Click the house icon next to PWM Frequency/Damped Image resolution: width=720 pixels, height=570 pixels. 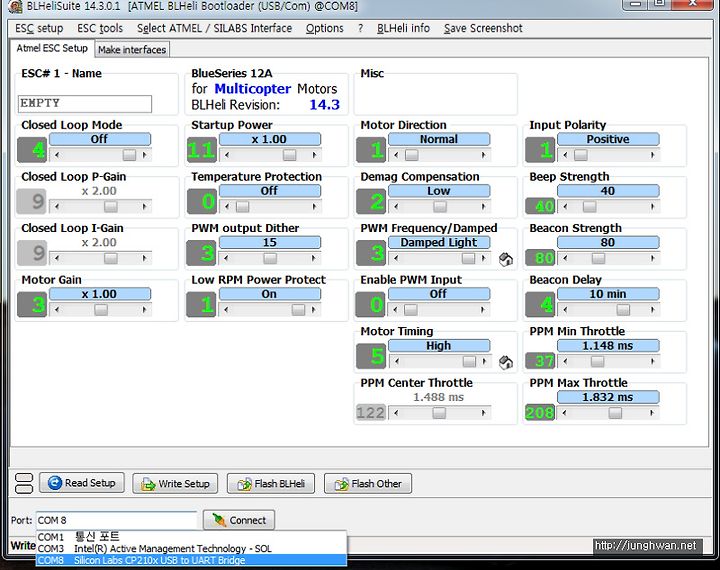(x=506, y=260)
